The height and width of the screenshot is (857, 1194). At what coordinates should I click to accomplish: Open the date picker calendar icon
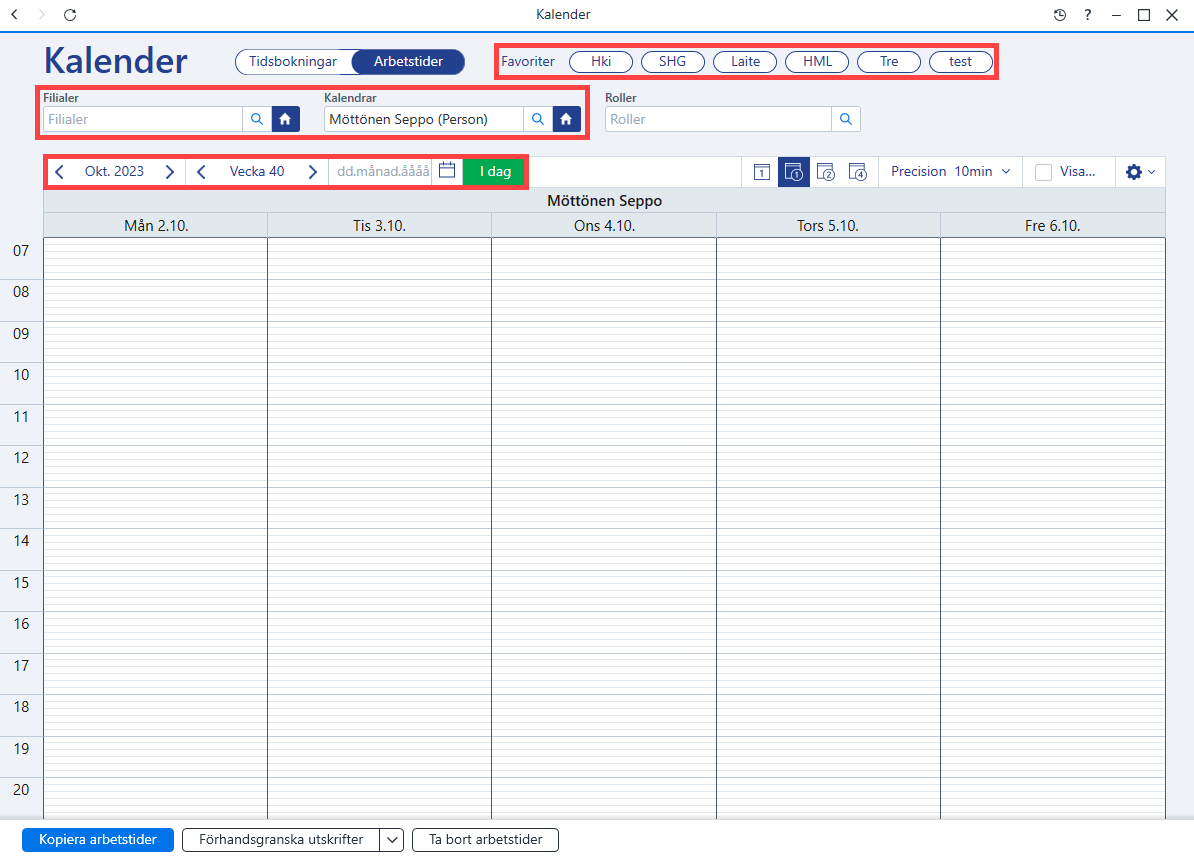point(447,171)
